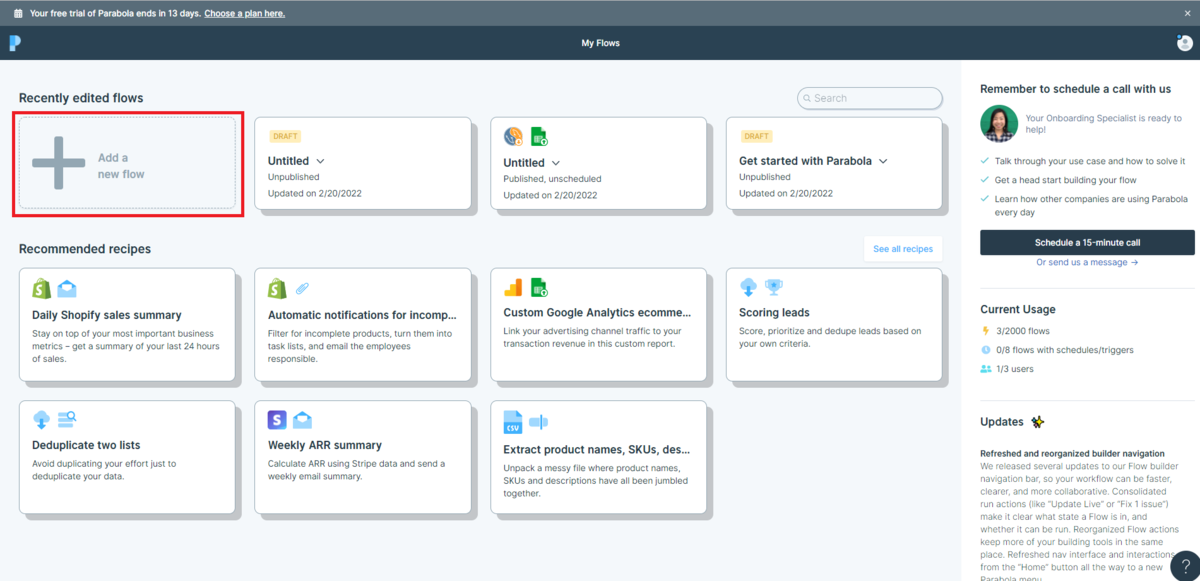1200x581 pixels.
Task: Click Schedule a 15-minute call button
Action: tap(1087, 242)
